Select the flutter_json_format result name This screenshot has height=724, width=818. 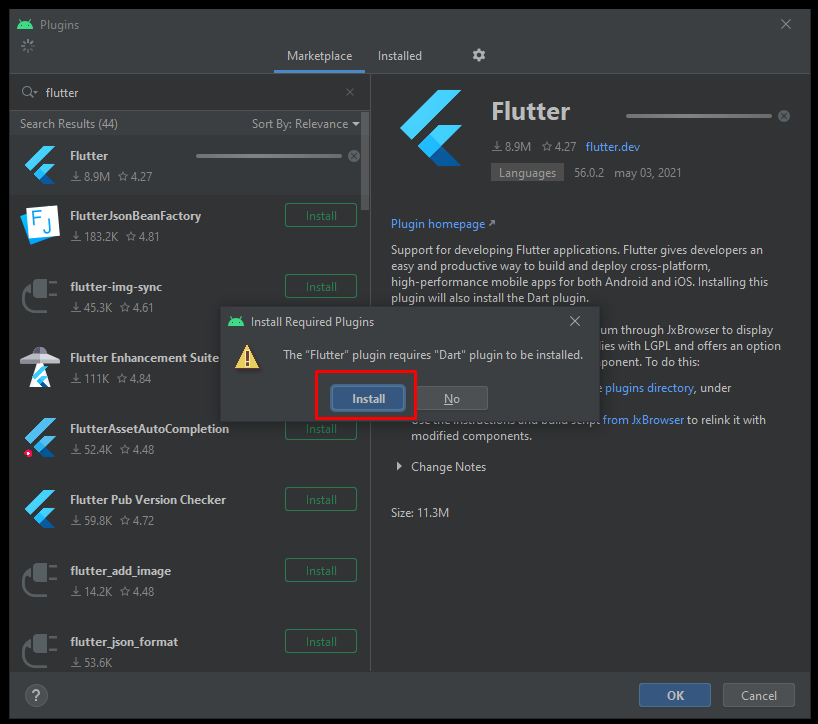pyautogui.click(x=124, y=642)
